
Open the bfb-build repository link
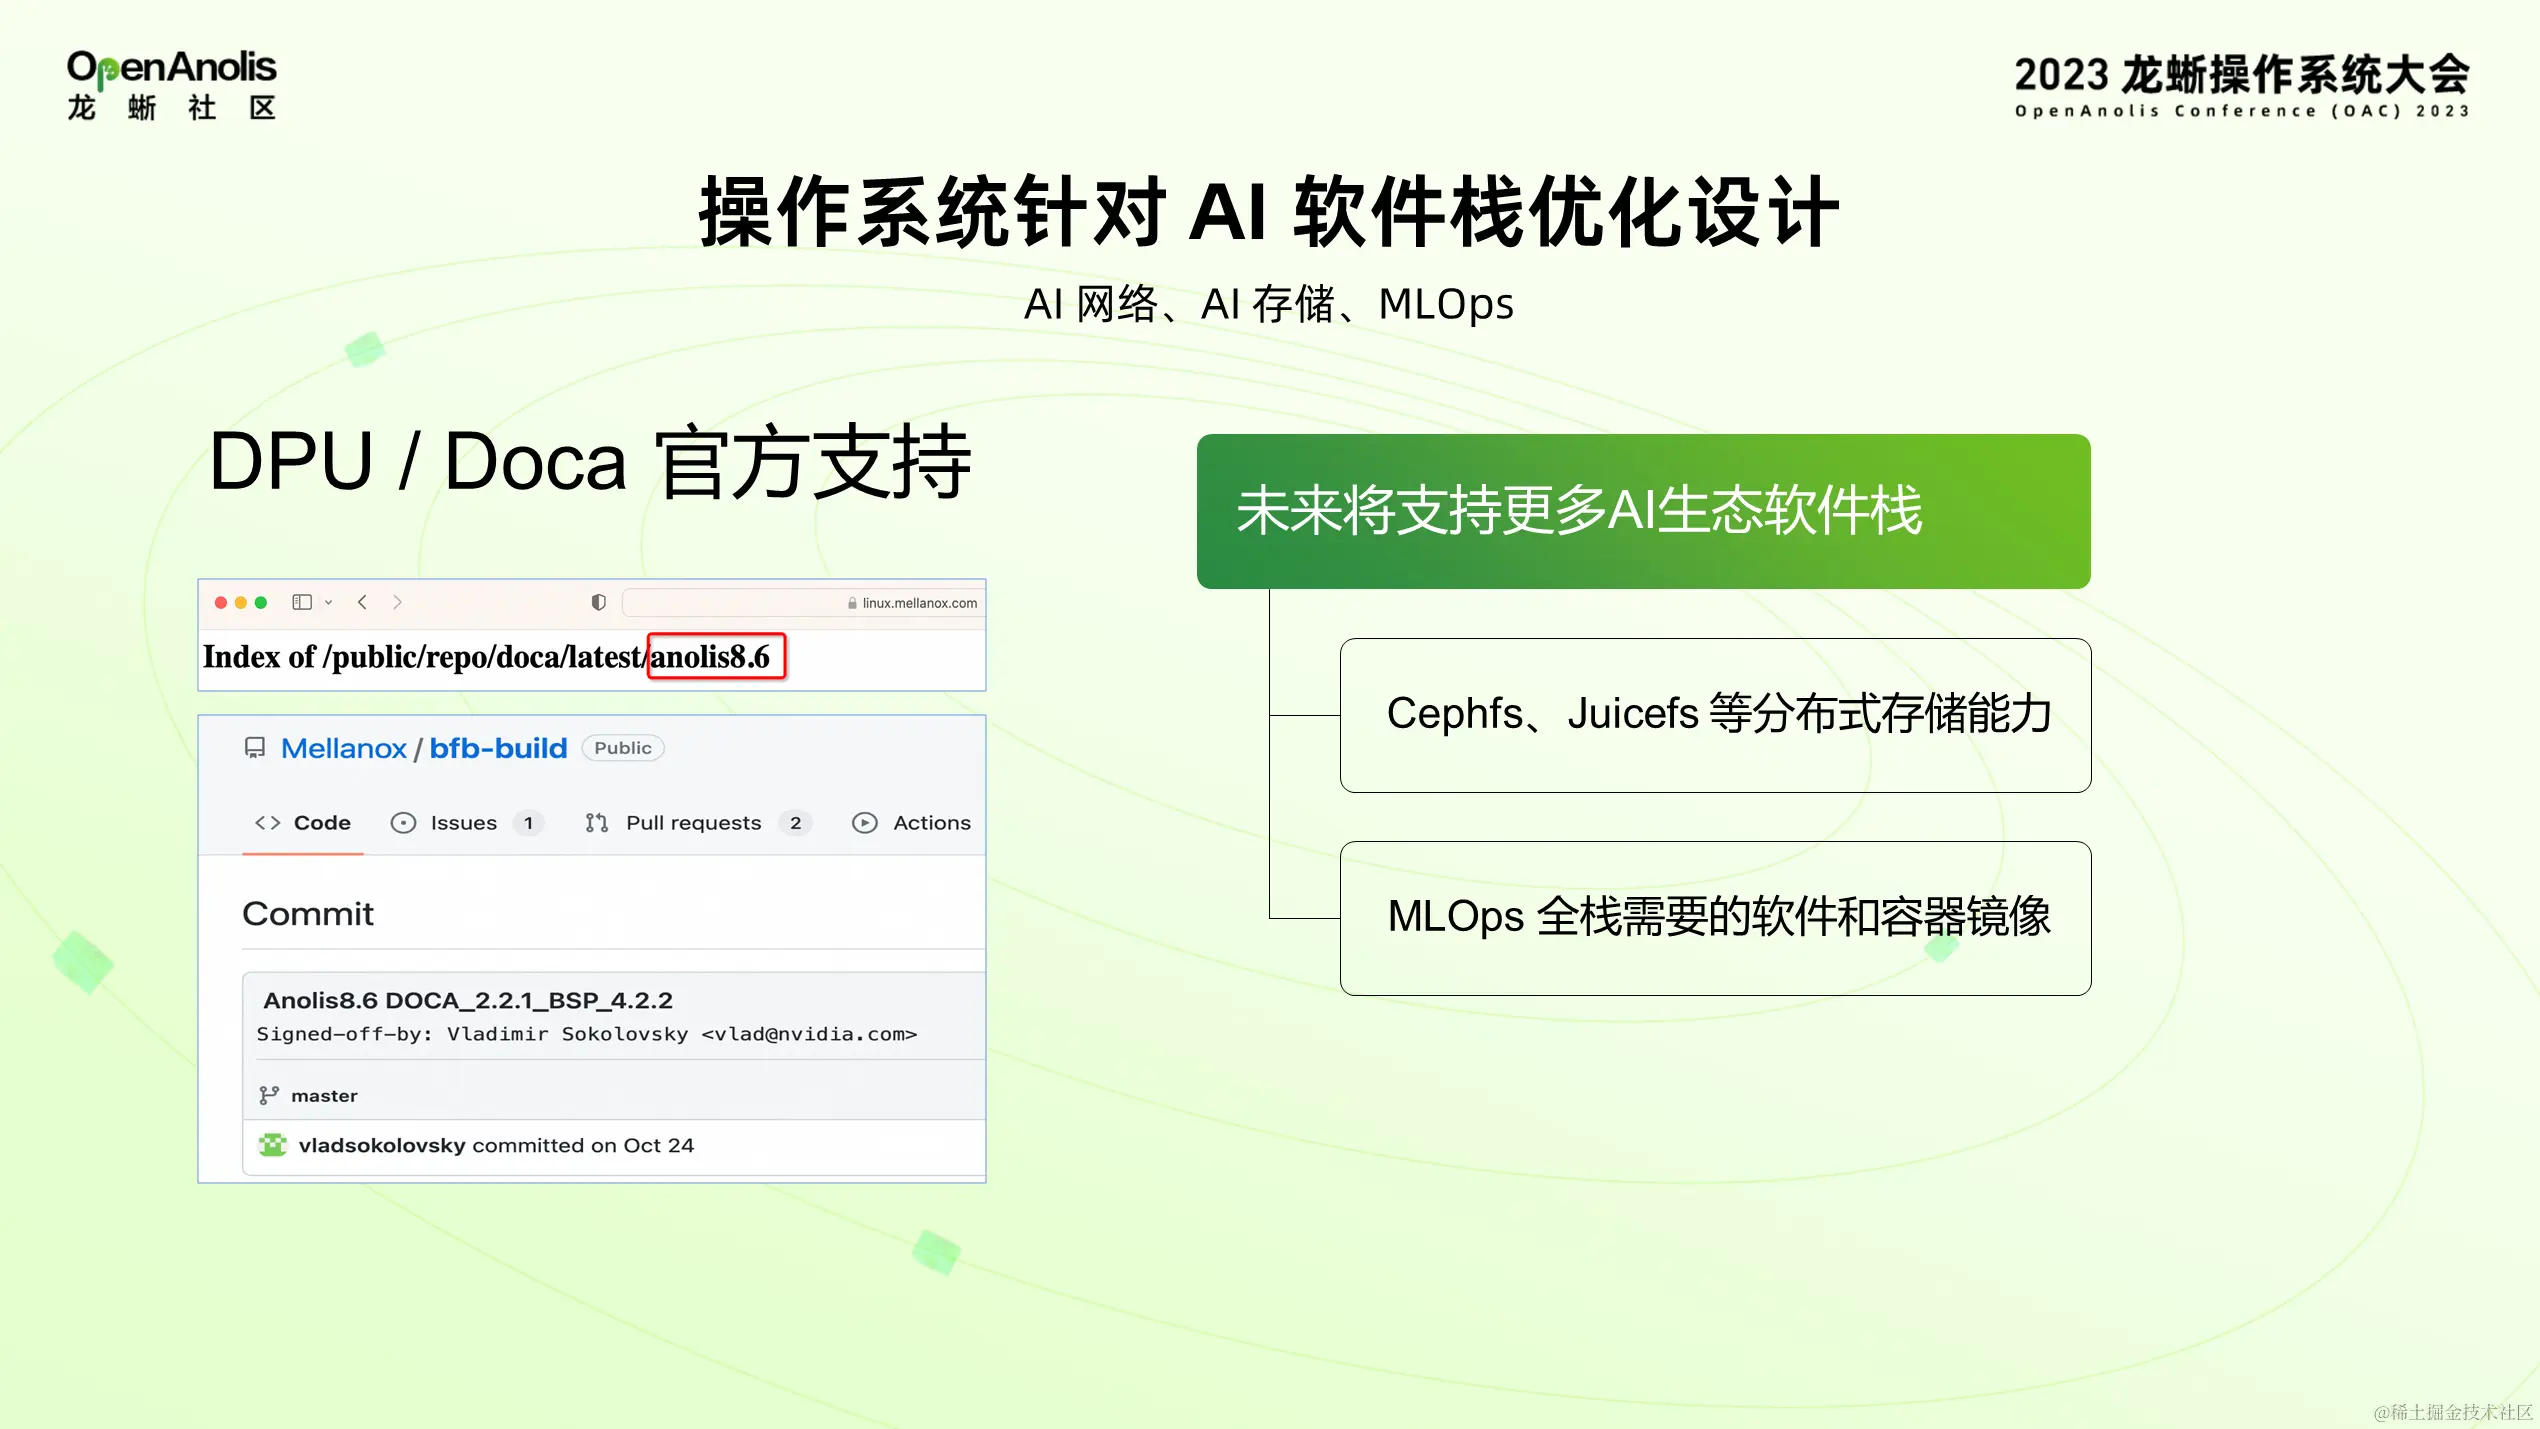pyautogui.click(x=497, y=748)
